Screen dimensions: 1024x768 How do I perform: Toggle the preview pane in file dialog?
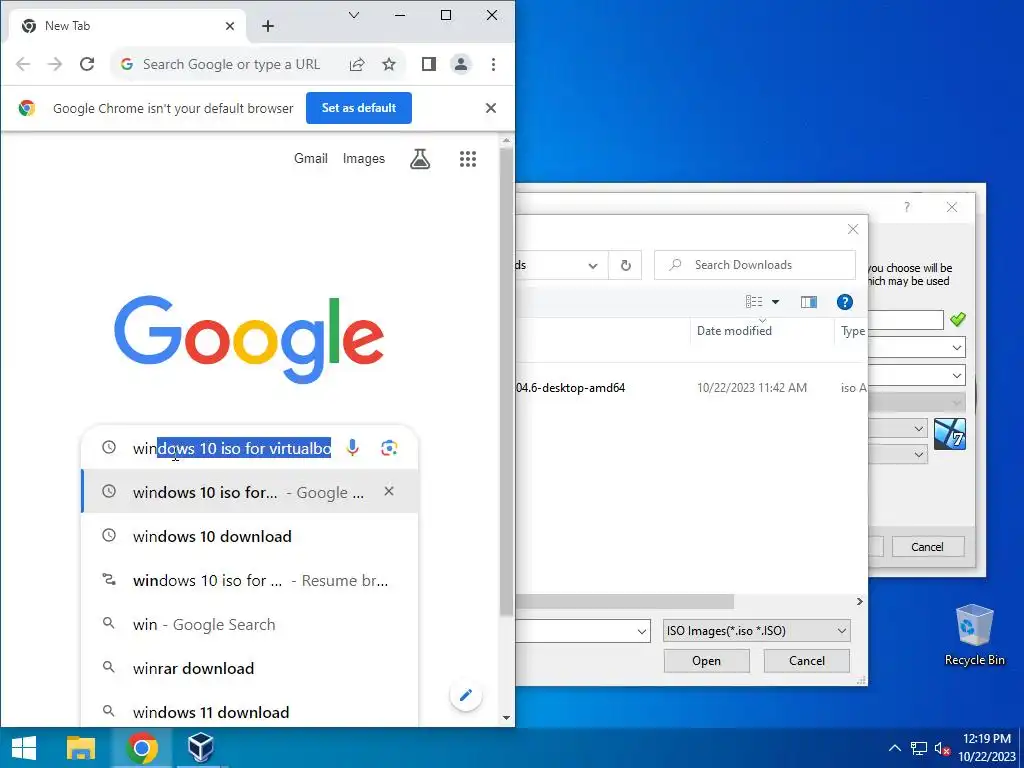click(x=808, y=302)
